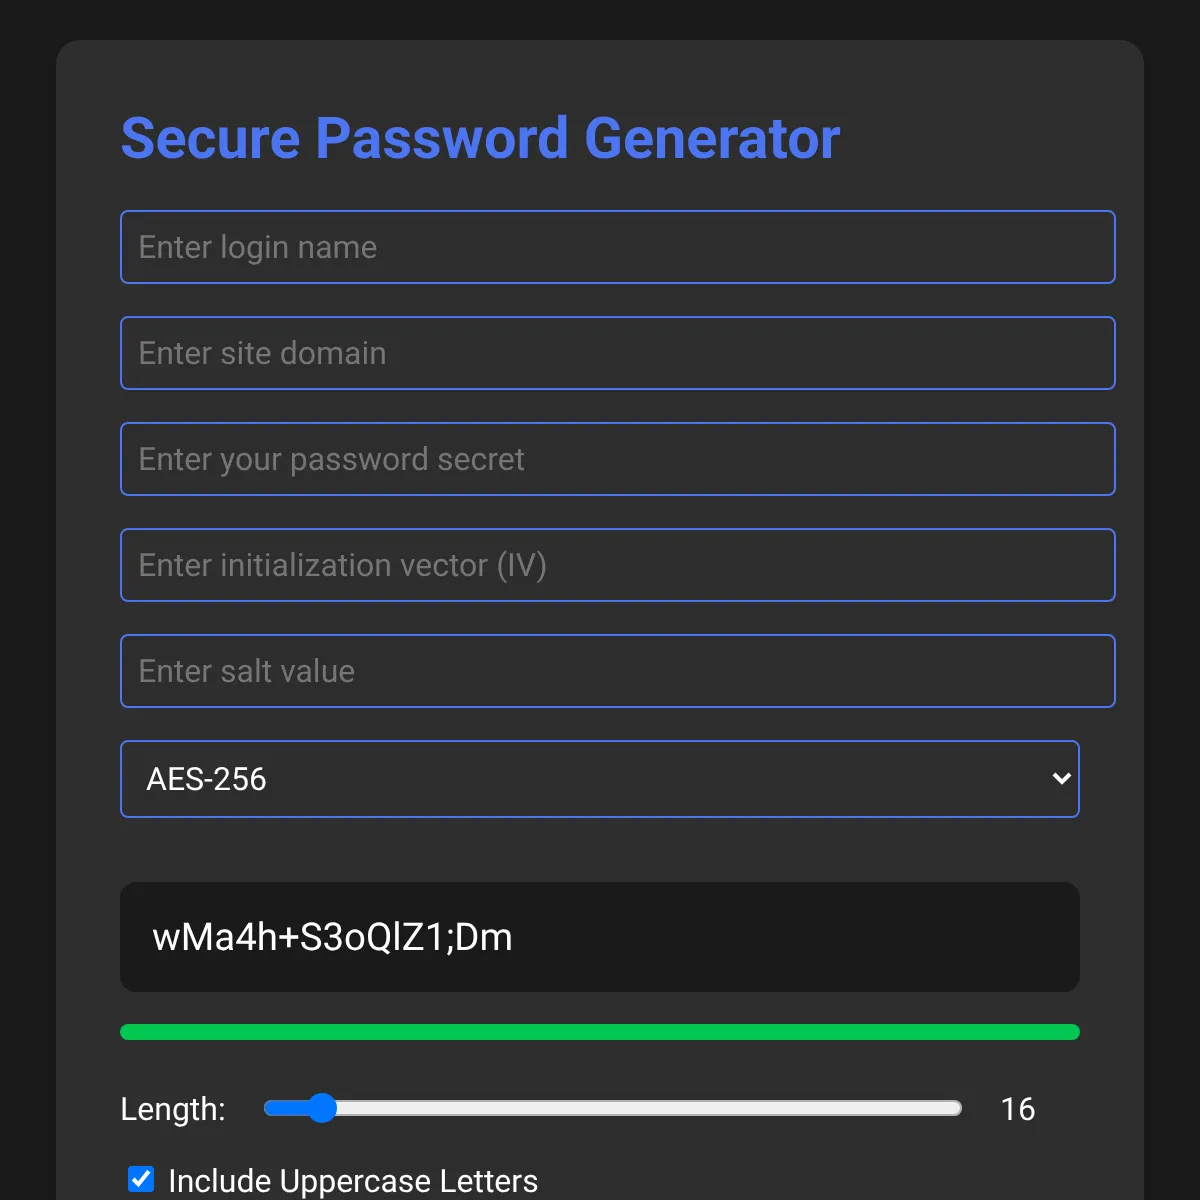Click the Secure Password Generator heading
This screenshot has height=1200, width=1200.
[480, 138]
